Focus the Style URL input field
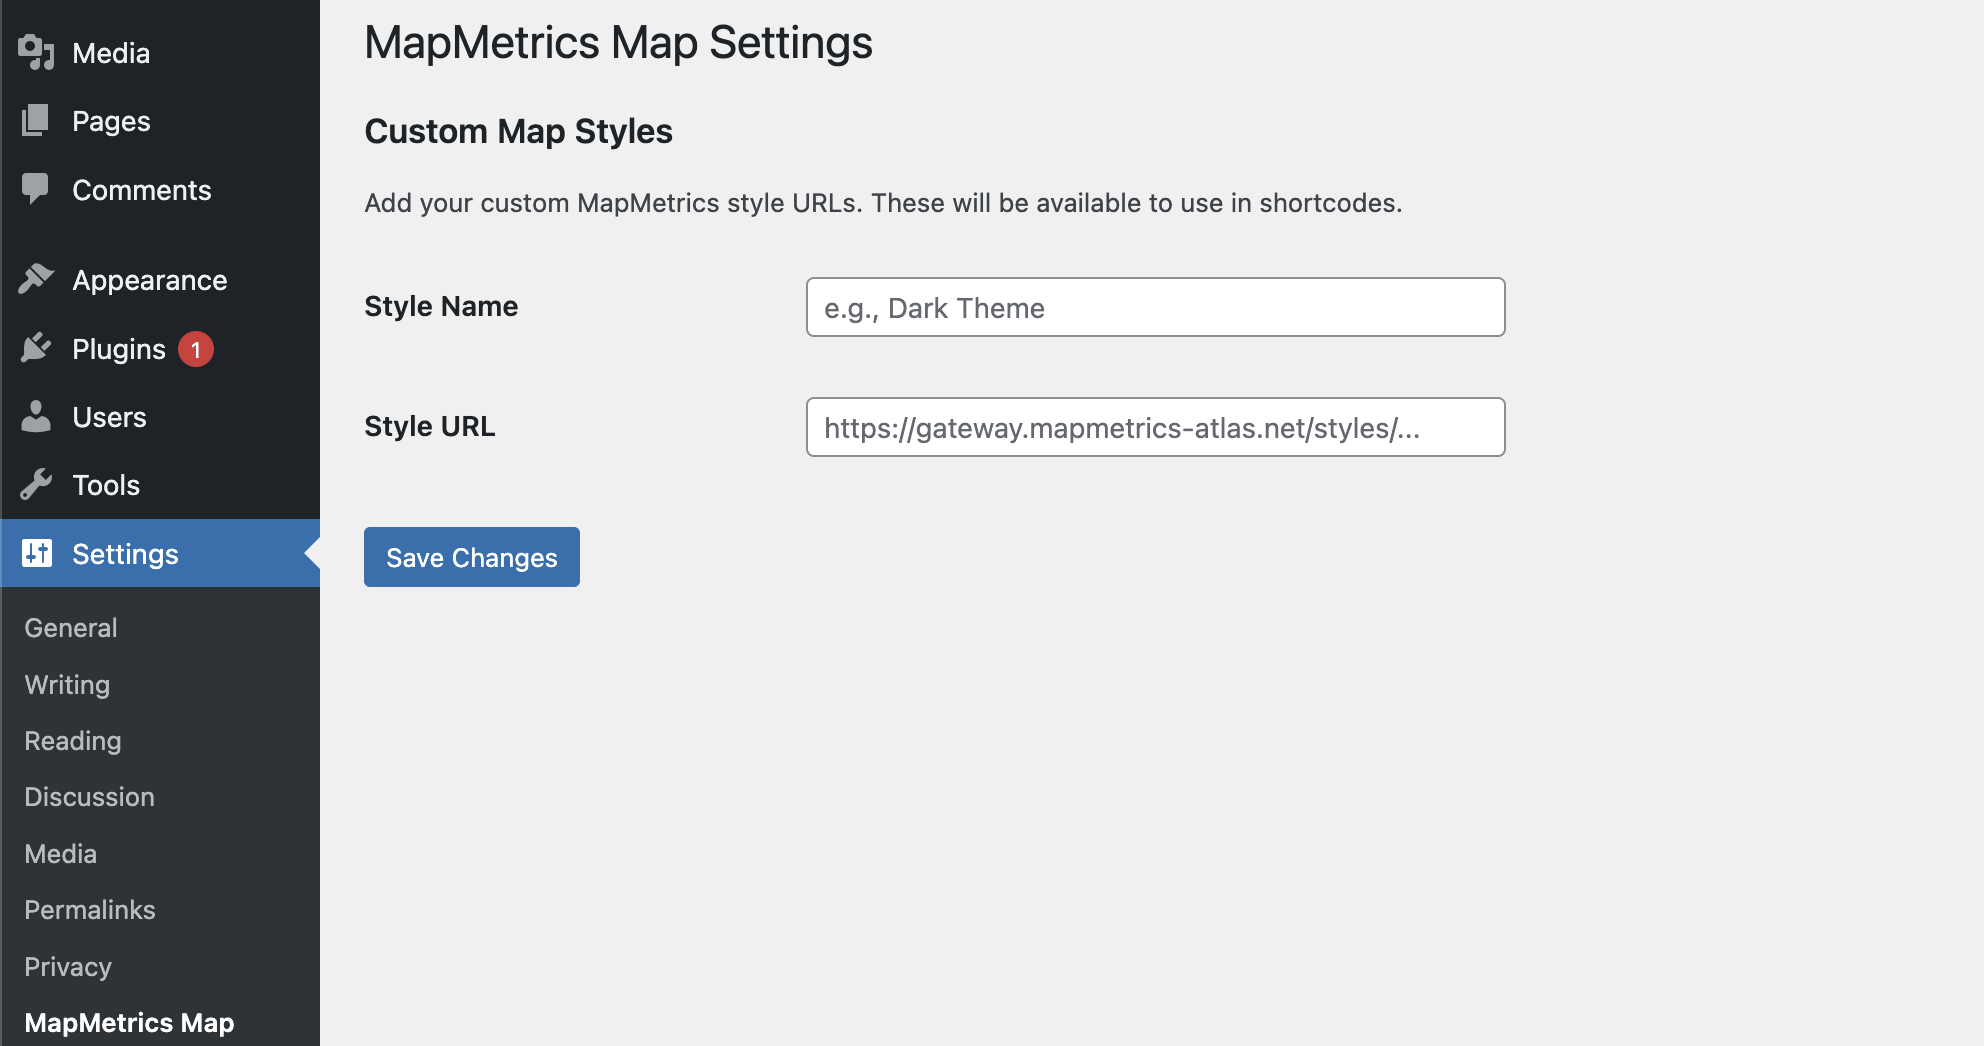Screen dimensions: 1984x1046 click(1155, 427)
